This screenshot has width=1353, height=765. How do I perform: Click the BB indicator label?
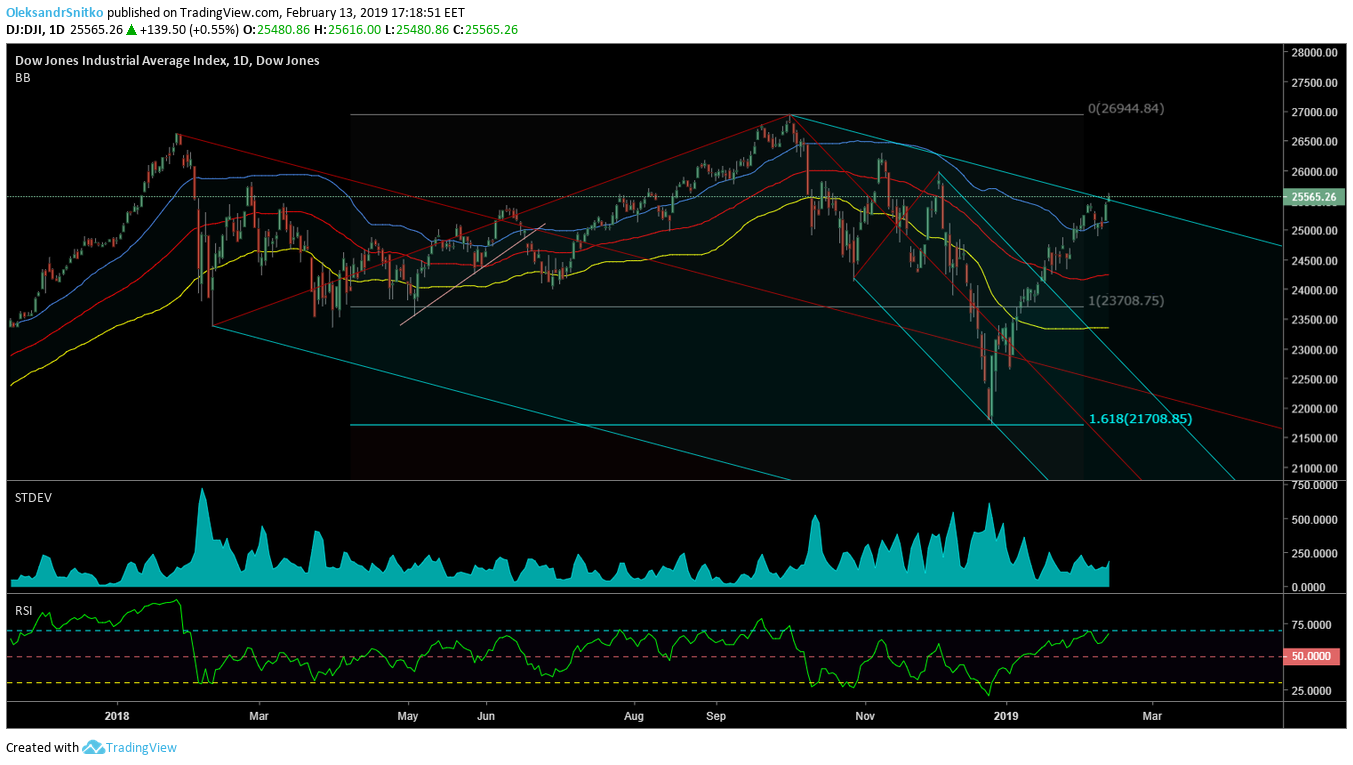pos(22,77)
